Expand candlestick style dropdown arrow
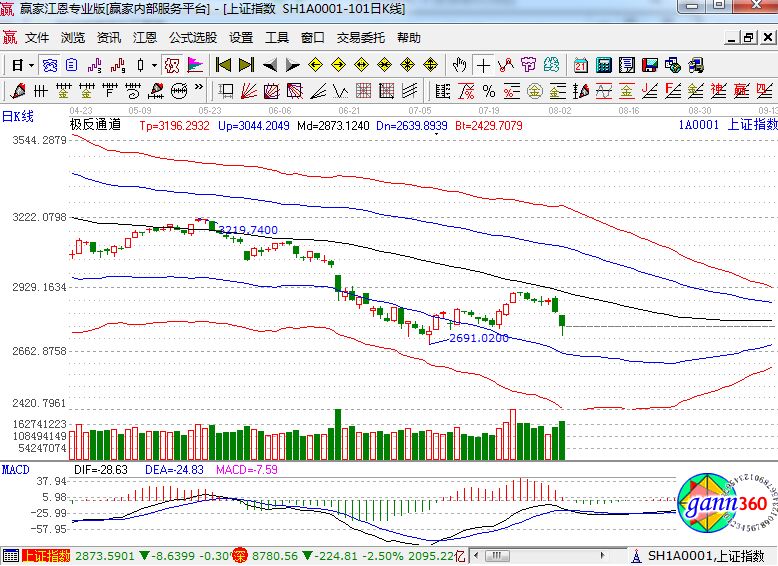 coord(155,65)
